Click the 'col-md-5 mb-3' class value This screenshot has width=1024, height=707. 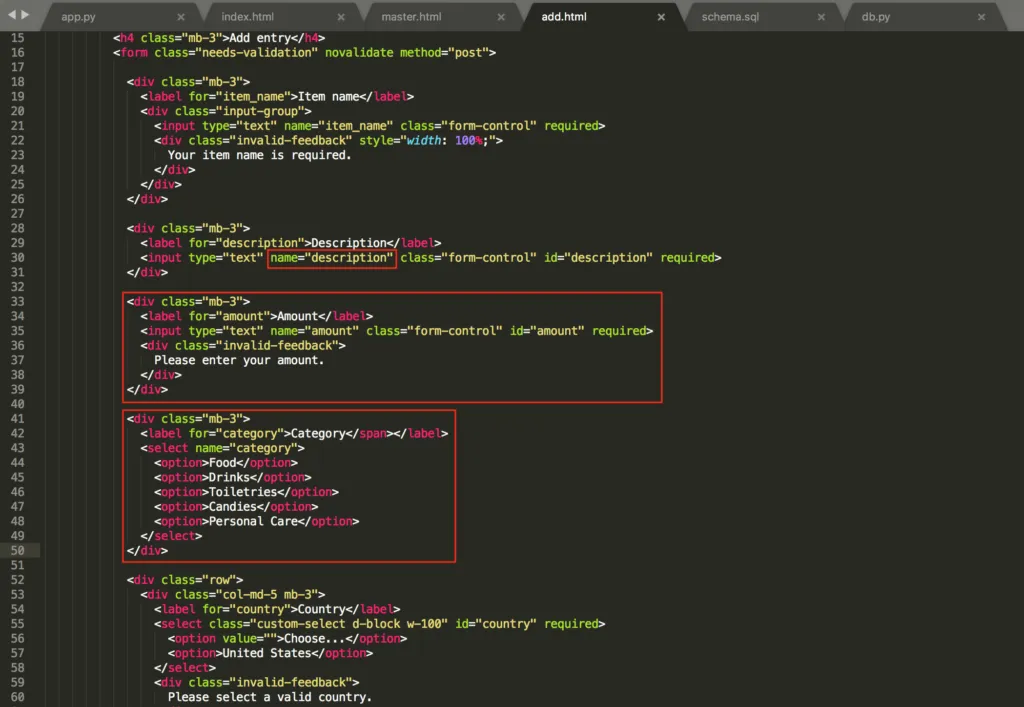(270, 595)
